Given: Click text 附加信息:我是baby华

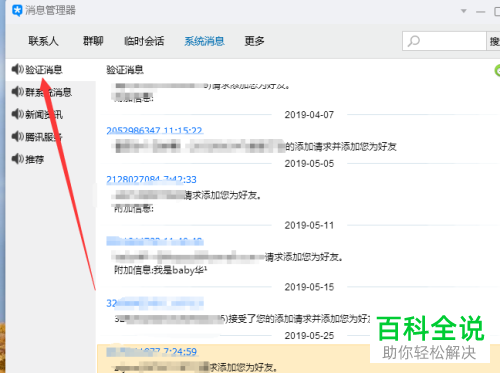Looking at the screenshot, I should pyautogui.click(x=160, y=270).
